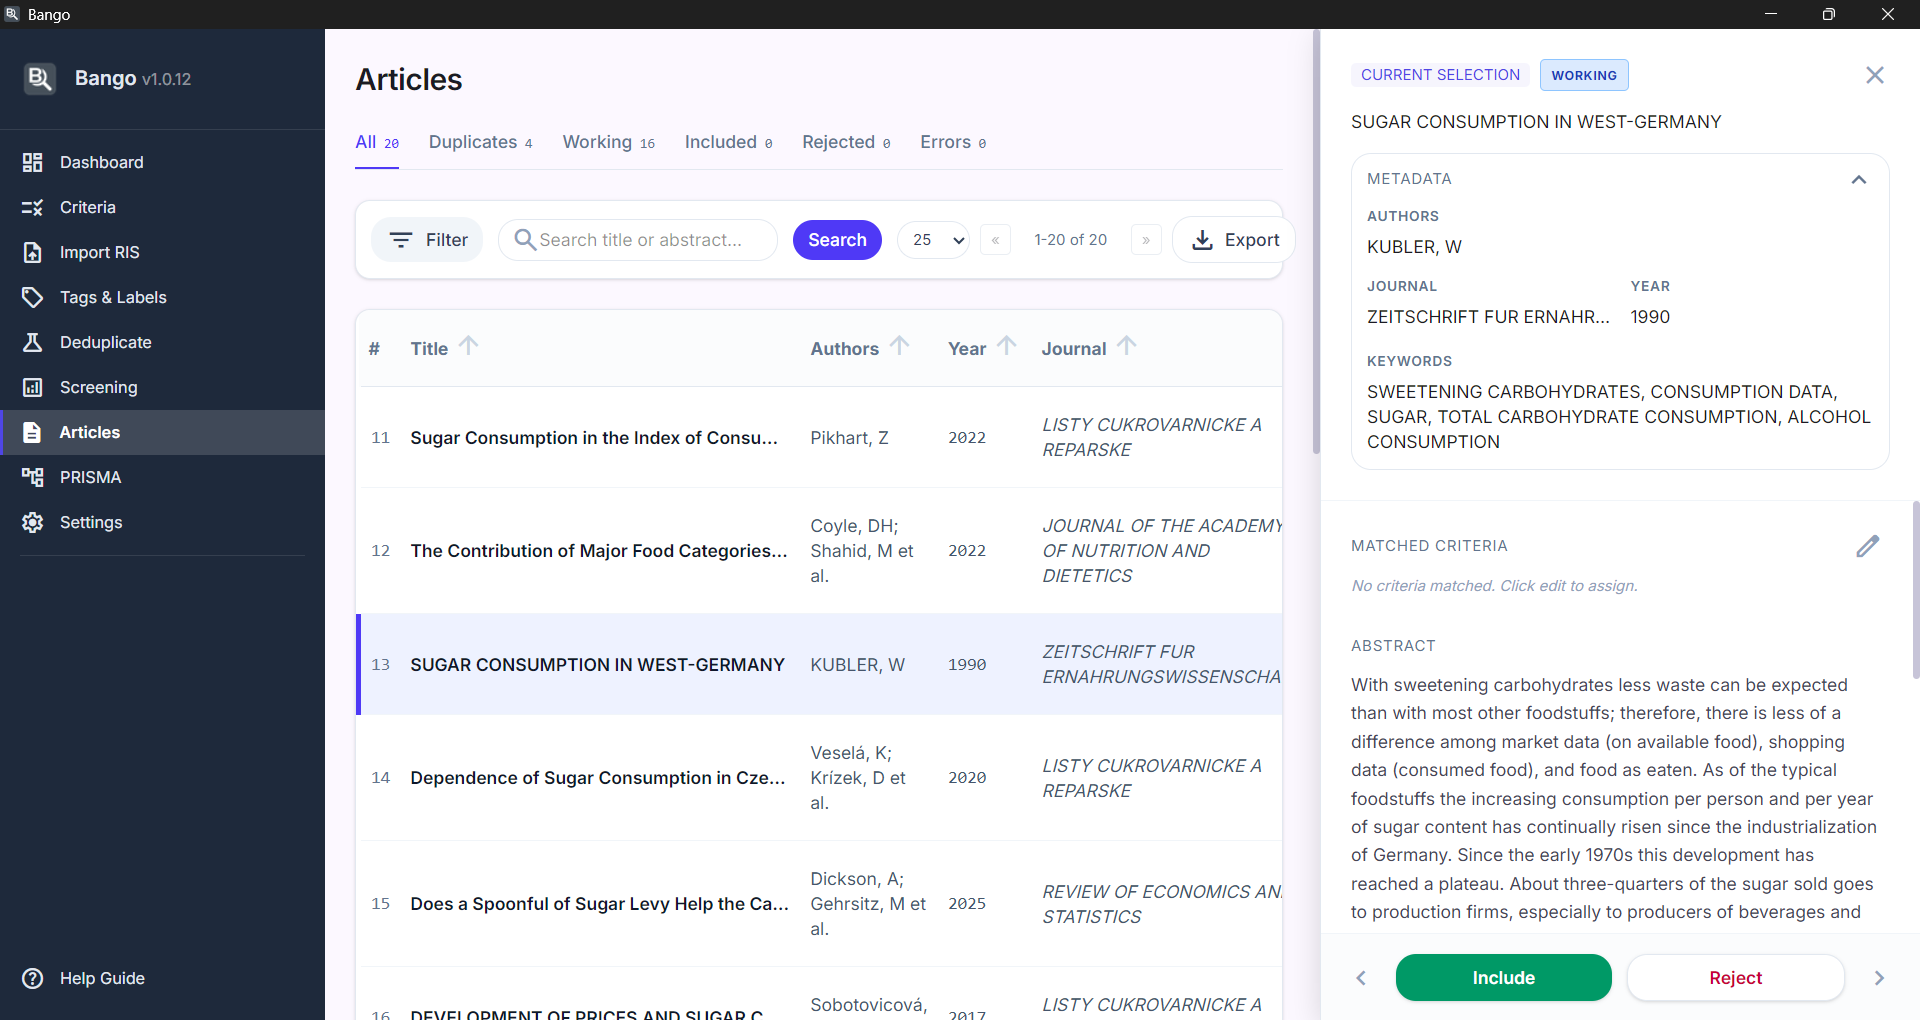This screenshot has width=1920, height=1020.
Task: Select article 11 Sugar Consumption in the Index
Action: [x=820, y=438]
